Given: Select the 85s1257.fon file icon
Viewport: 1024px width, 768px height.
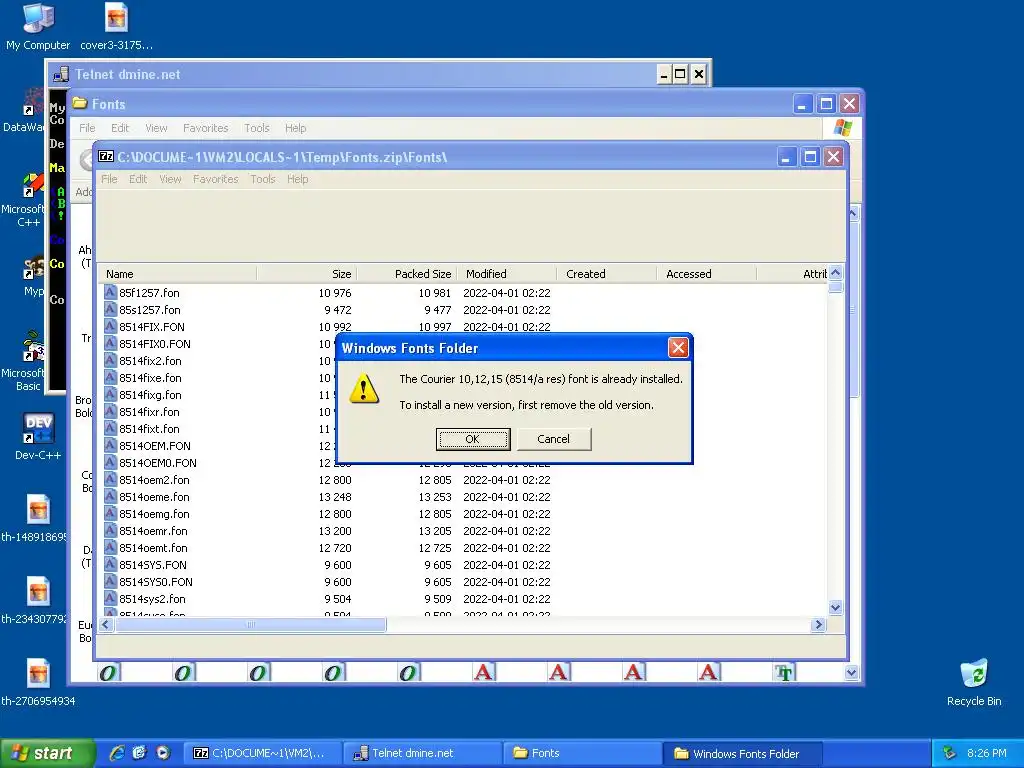Looking at the screenshot, I should click(x=110, y=310).
